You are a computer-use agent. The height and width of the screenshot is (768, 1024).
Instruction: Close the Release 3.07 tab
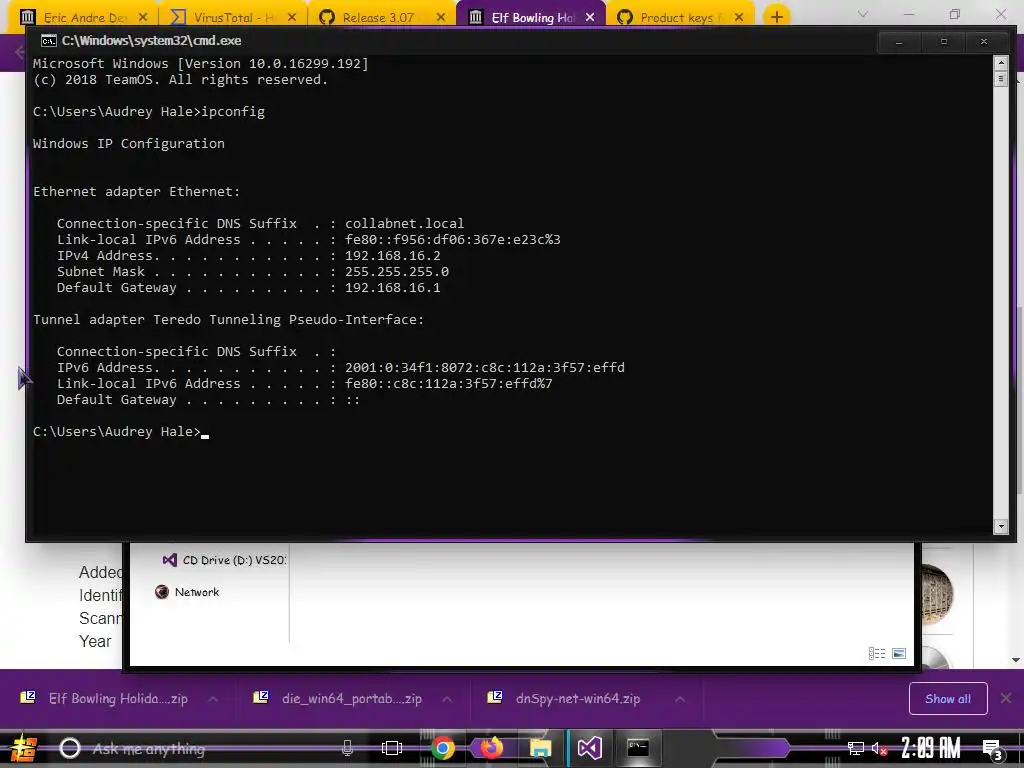click(441, 17)
